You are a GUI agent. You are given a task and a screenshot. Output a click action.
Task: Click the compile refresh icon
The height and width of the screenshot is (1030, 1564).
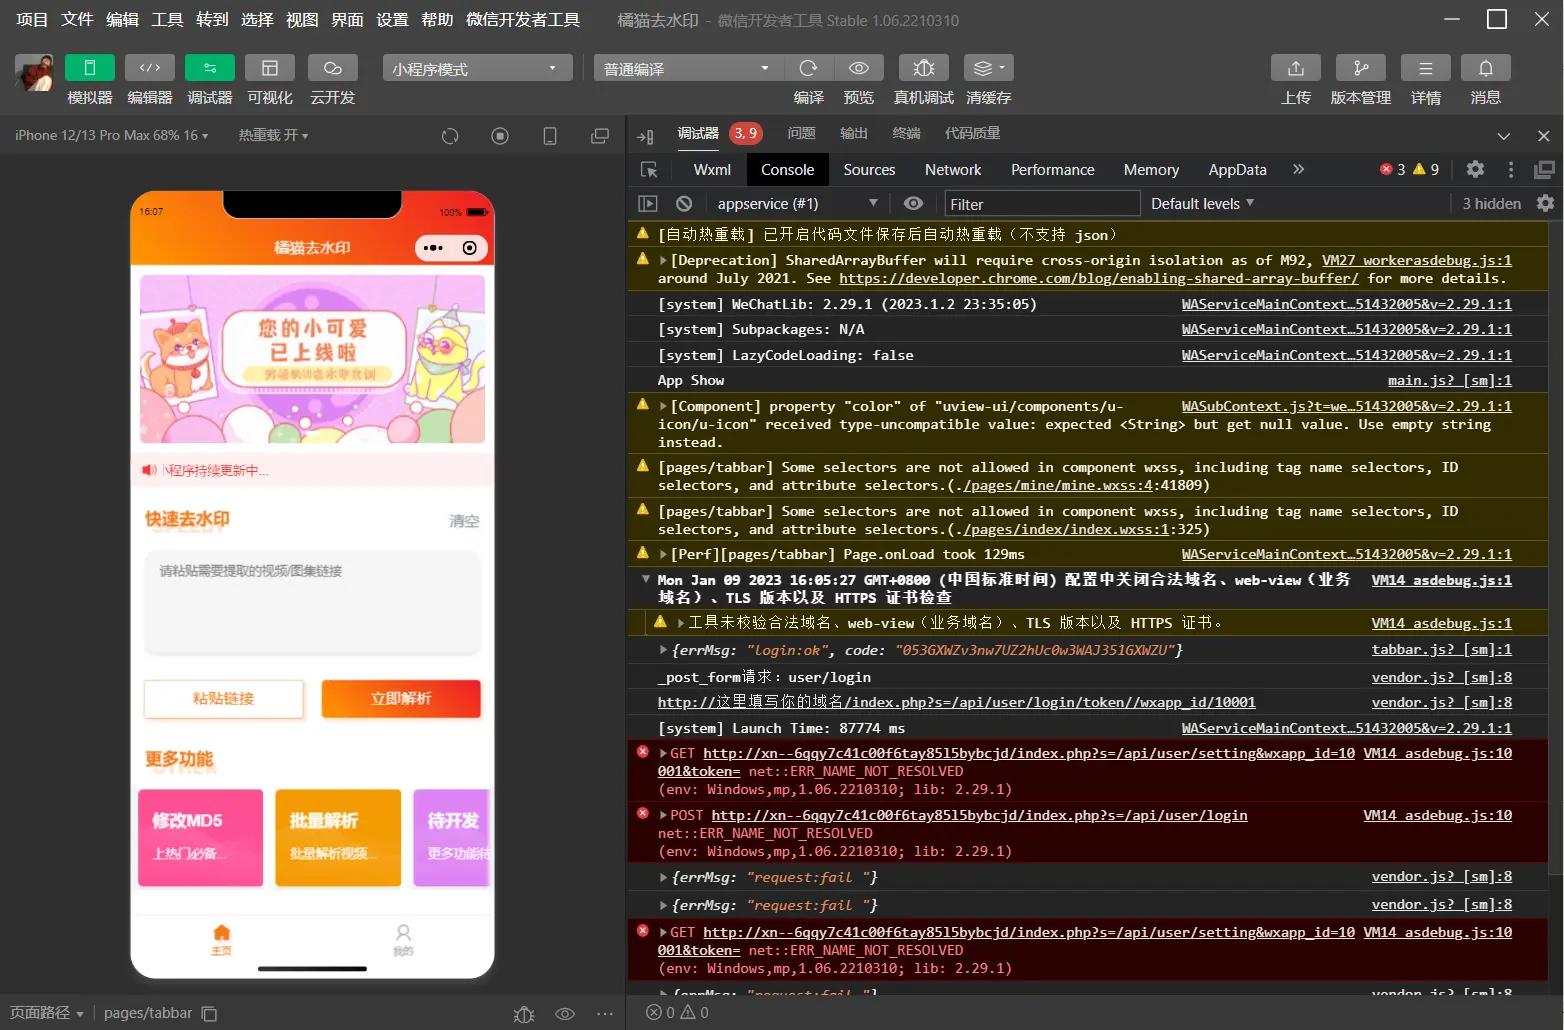point(808,68)
